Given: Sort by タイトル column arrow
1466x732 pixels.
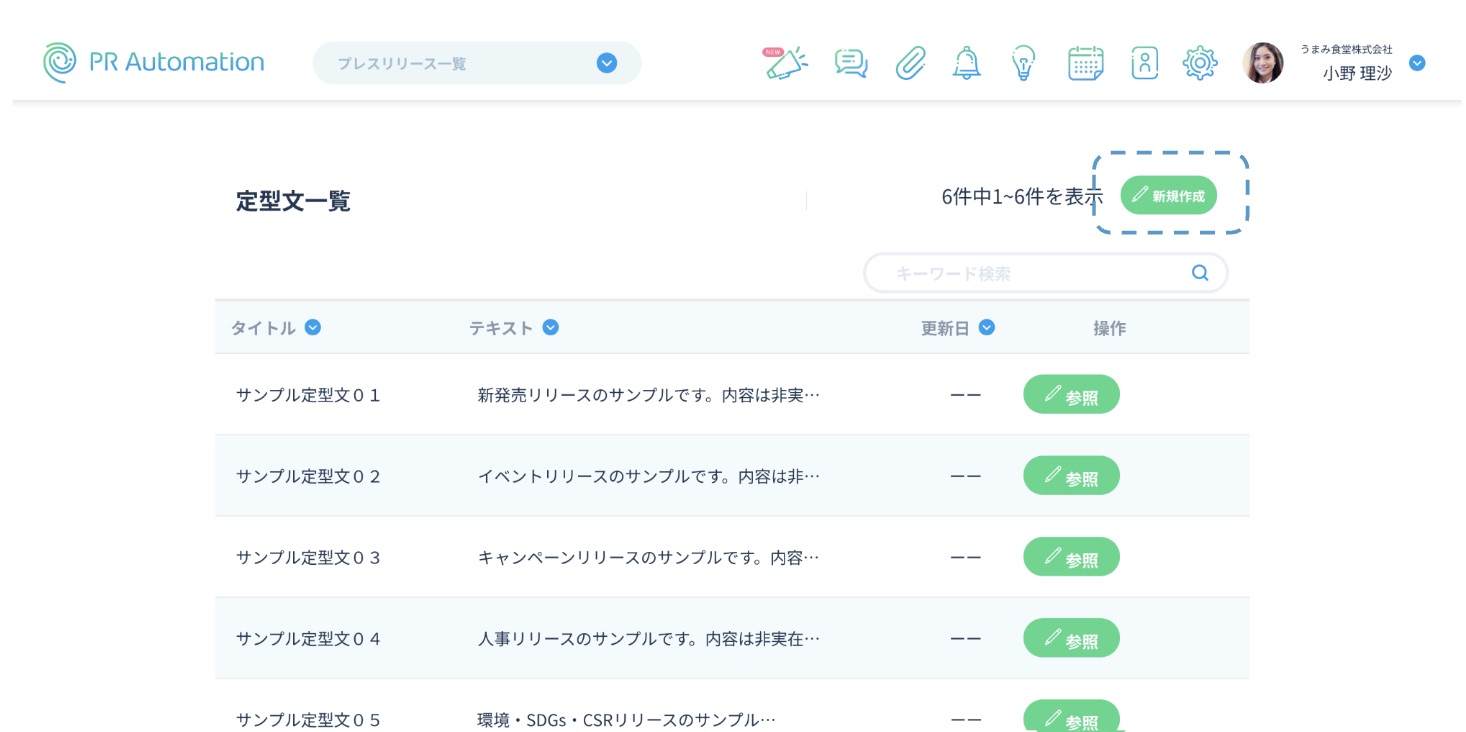Looking at the screenshot, I should point(313,327).
